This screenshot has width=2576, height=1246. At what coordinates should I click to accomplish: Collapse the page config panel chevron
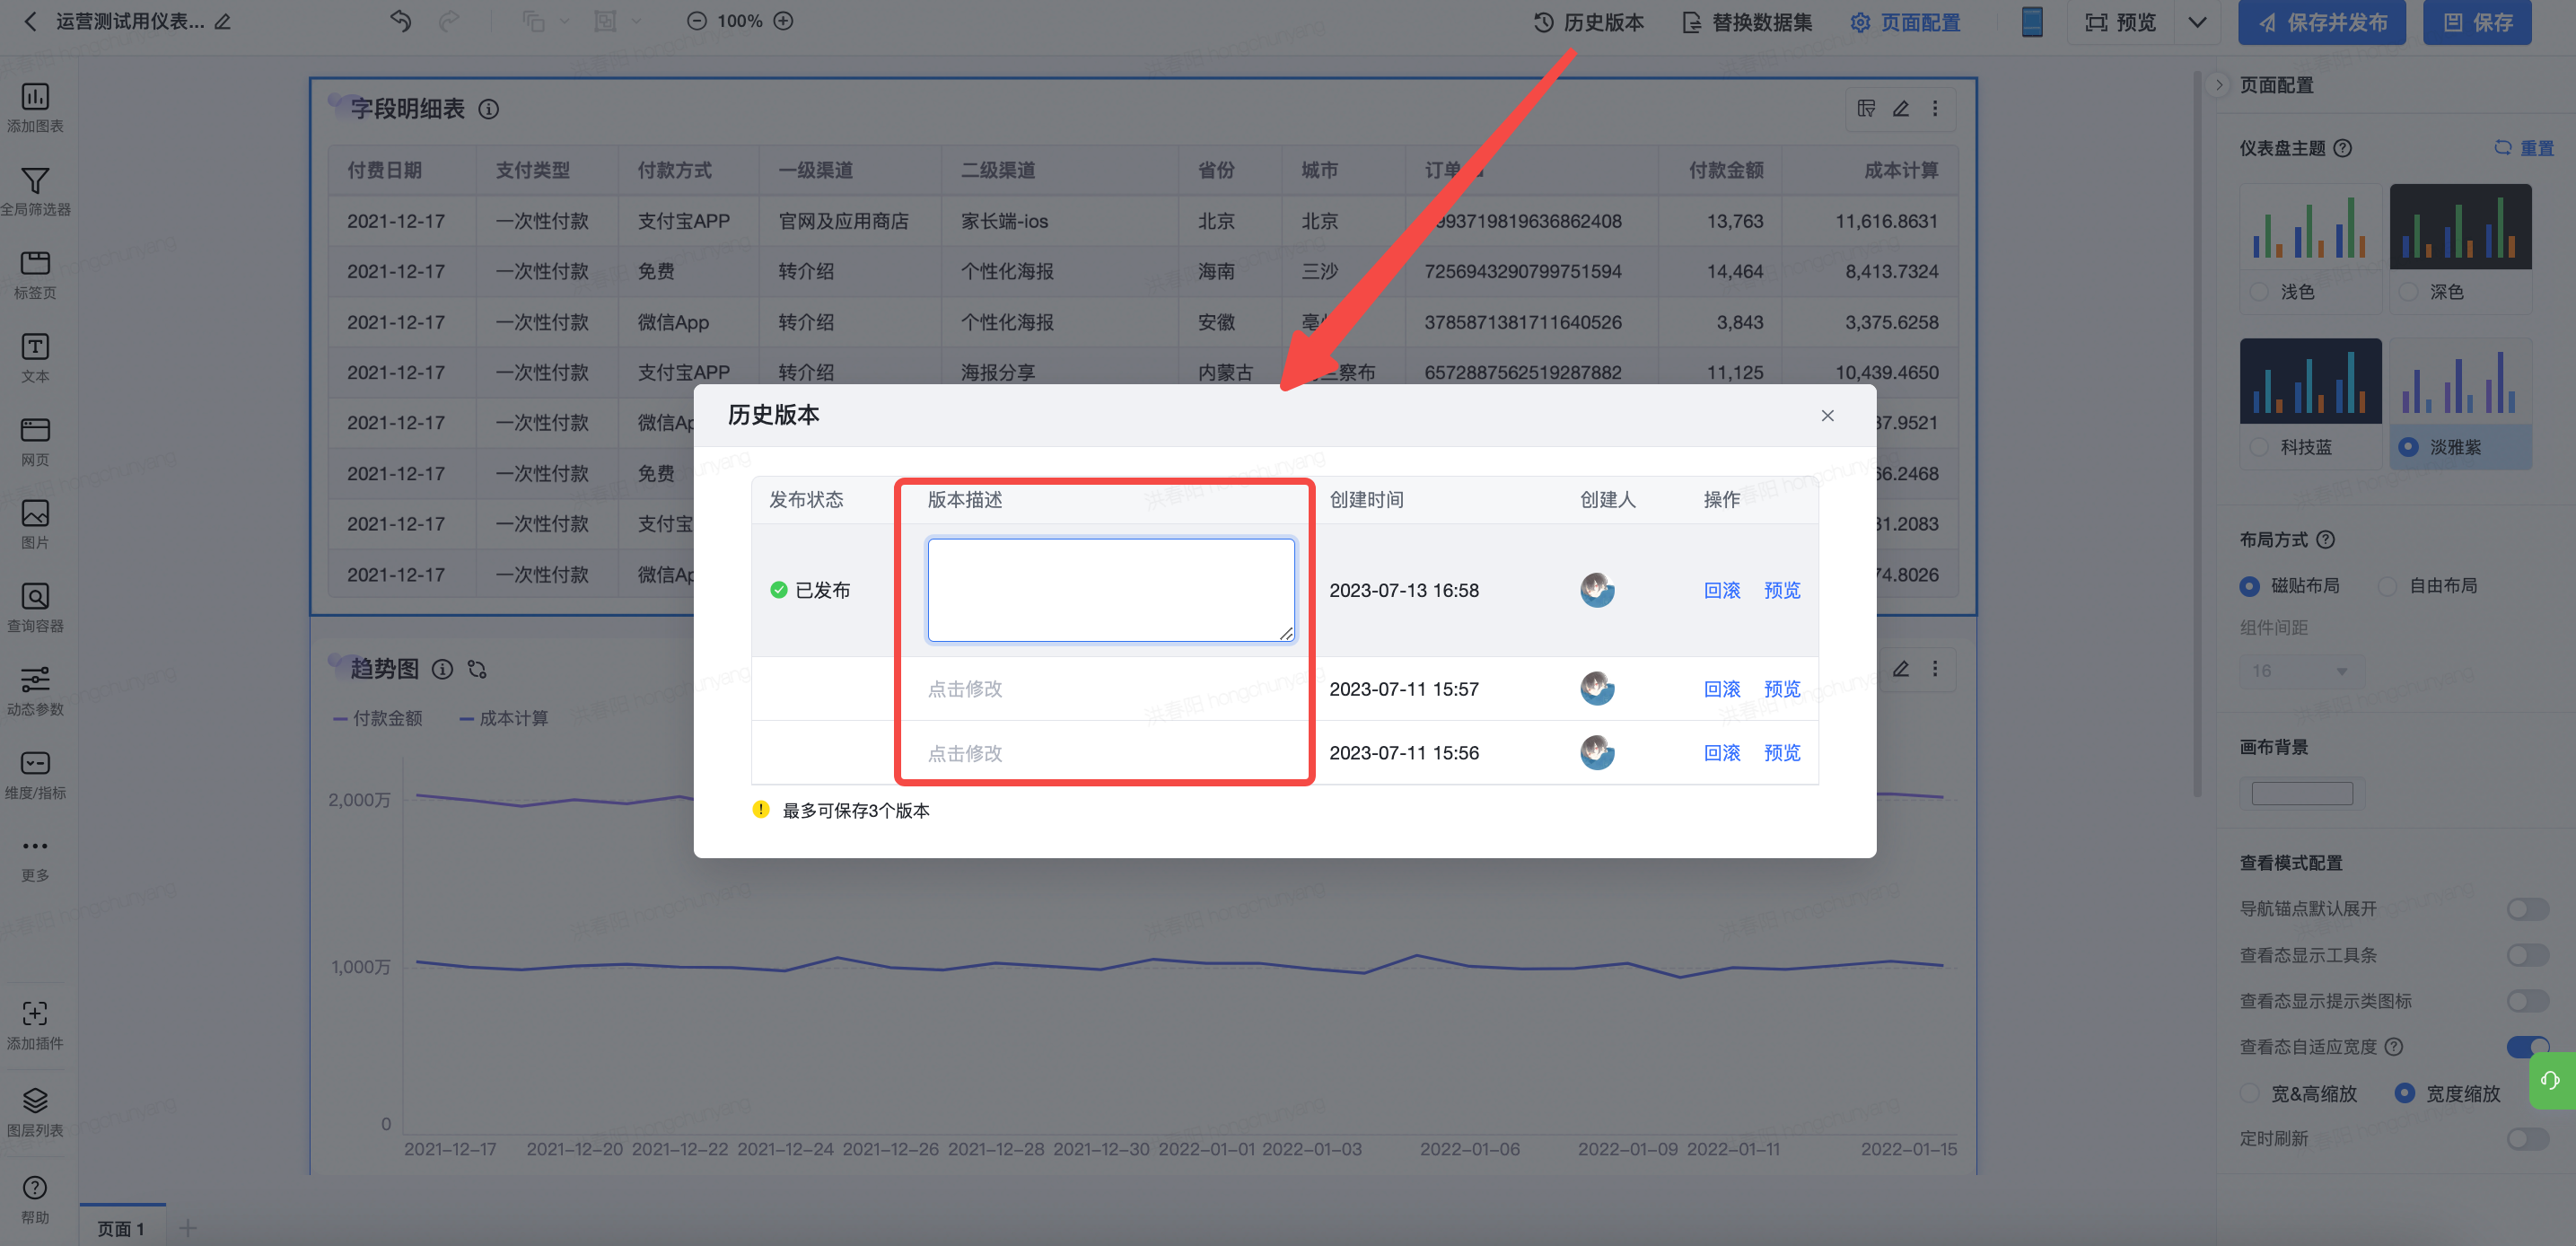coord(2219,85)
